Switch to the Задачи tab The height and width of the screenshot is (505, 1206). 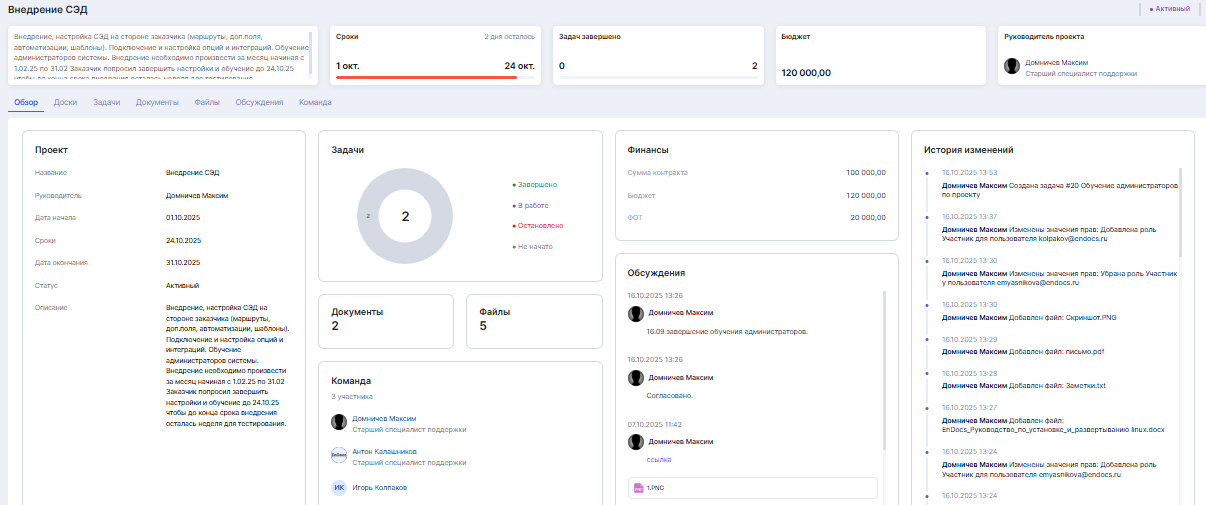pos(106,102)
